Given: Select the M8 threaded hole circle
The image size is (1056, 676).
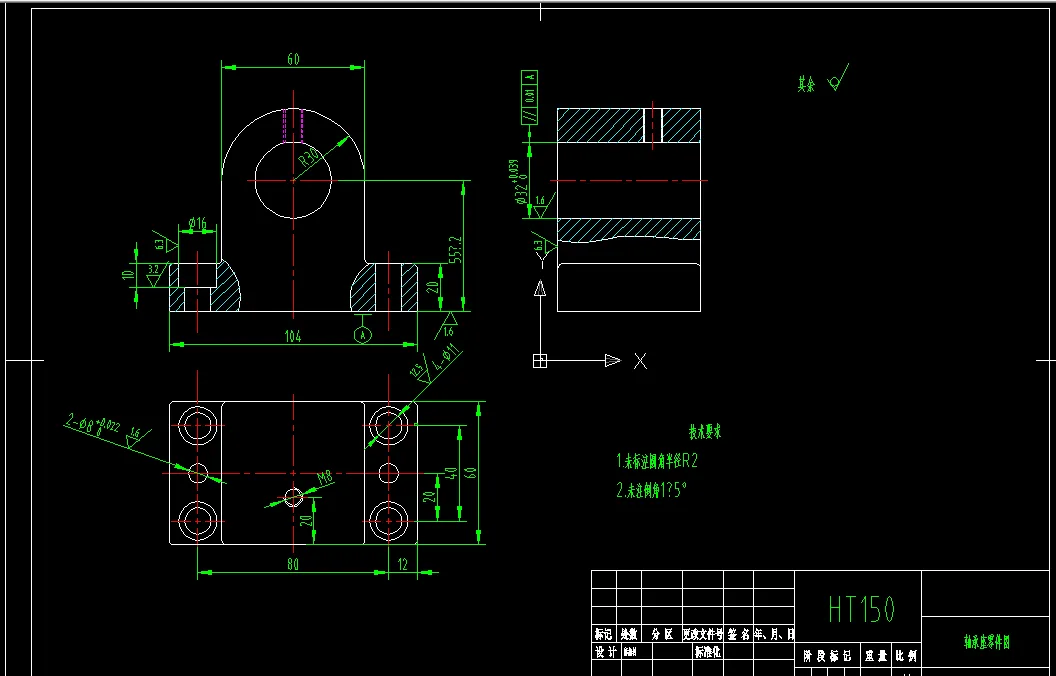Looking at the screenshot, I should point(293,497).
